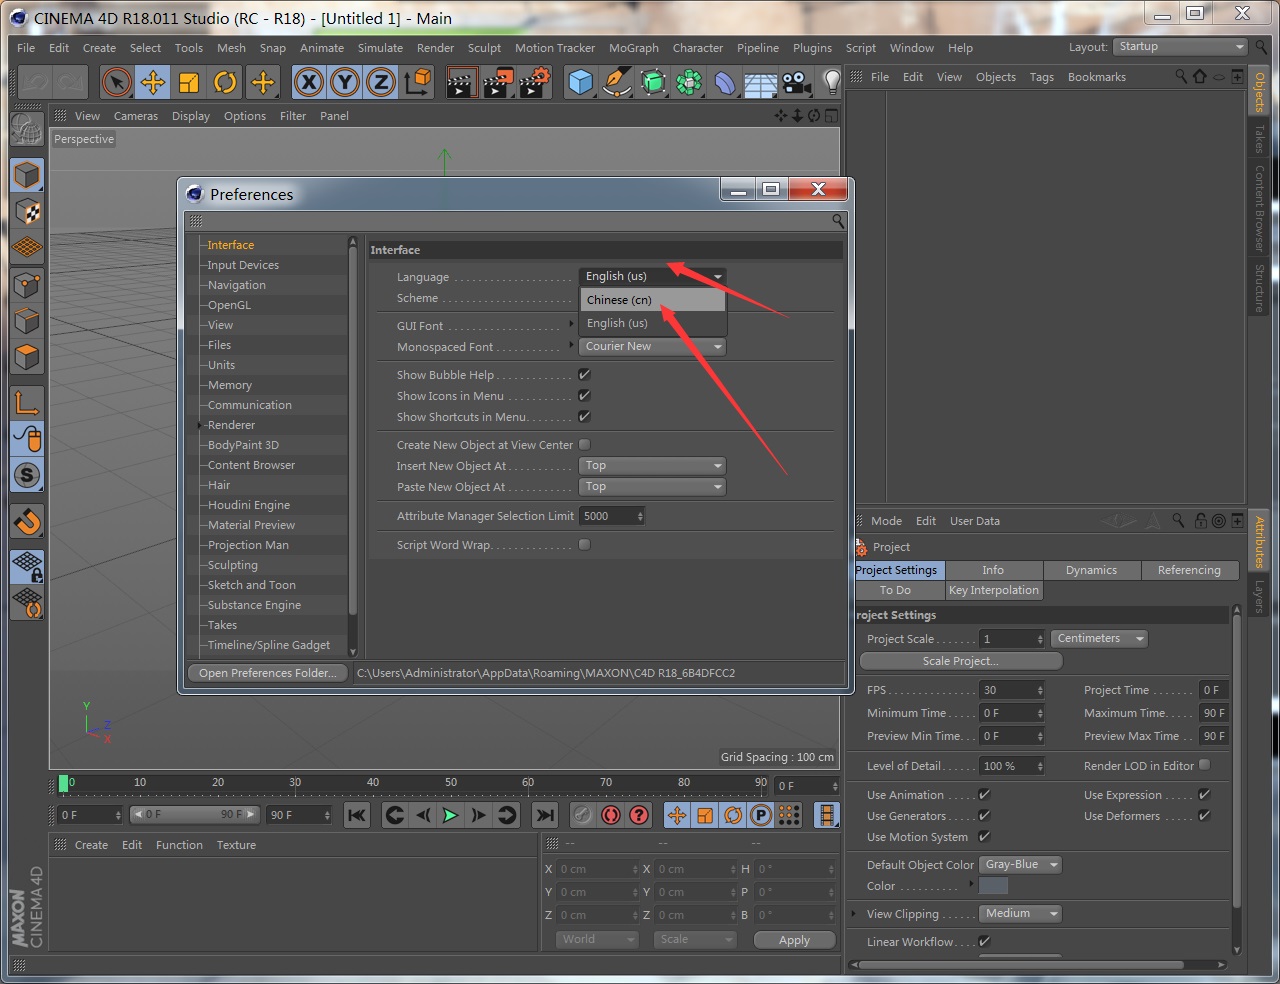The width and height of the screenshot is (1280, 984).
Task: Select Polygons mode in left palette
Action: coord(27,357)
